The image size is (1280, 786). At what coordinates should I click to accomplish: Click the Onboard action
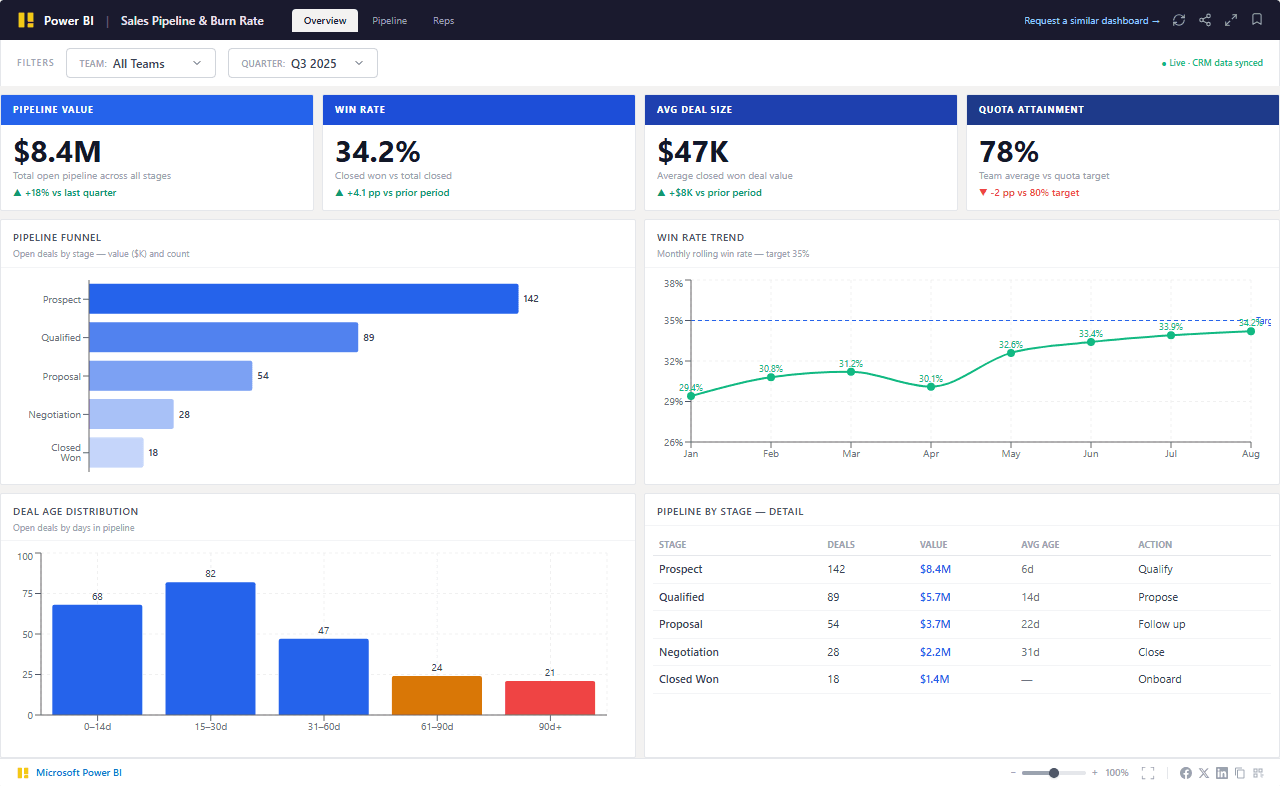click(x=1160, y=679)
